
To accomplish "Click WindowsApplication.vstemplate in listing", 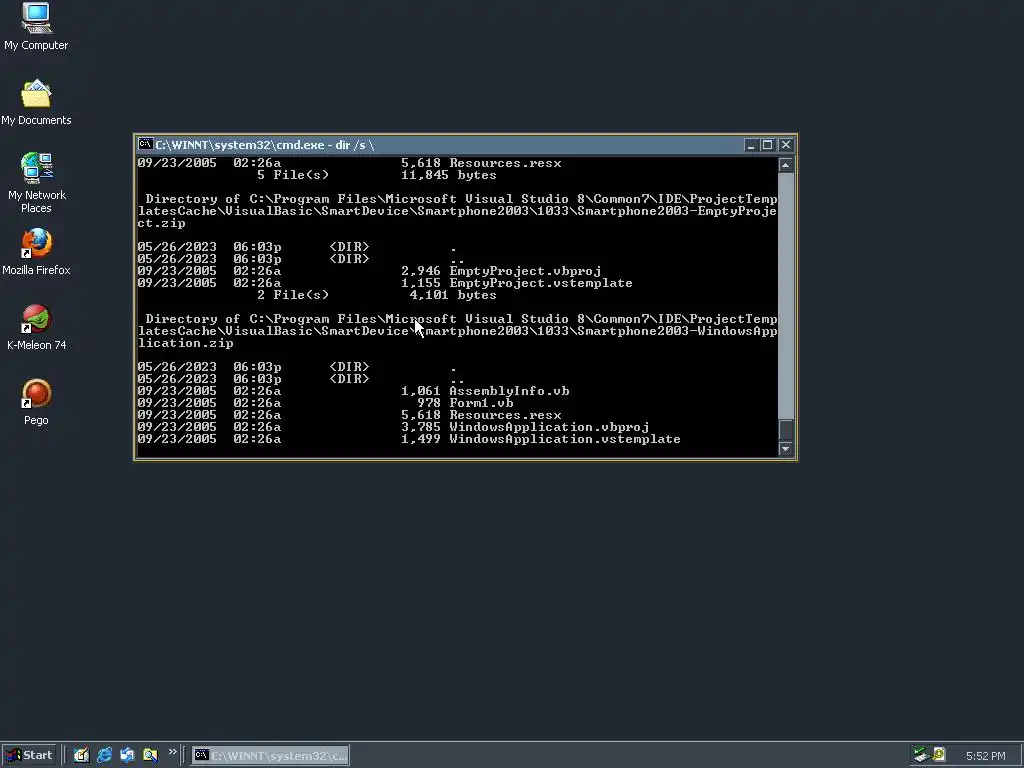I will 565,439.
